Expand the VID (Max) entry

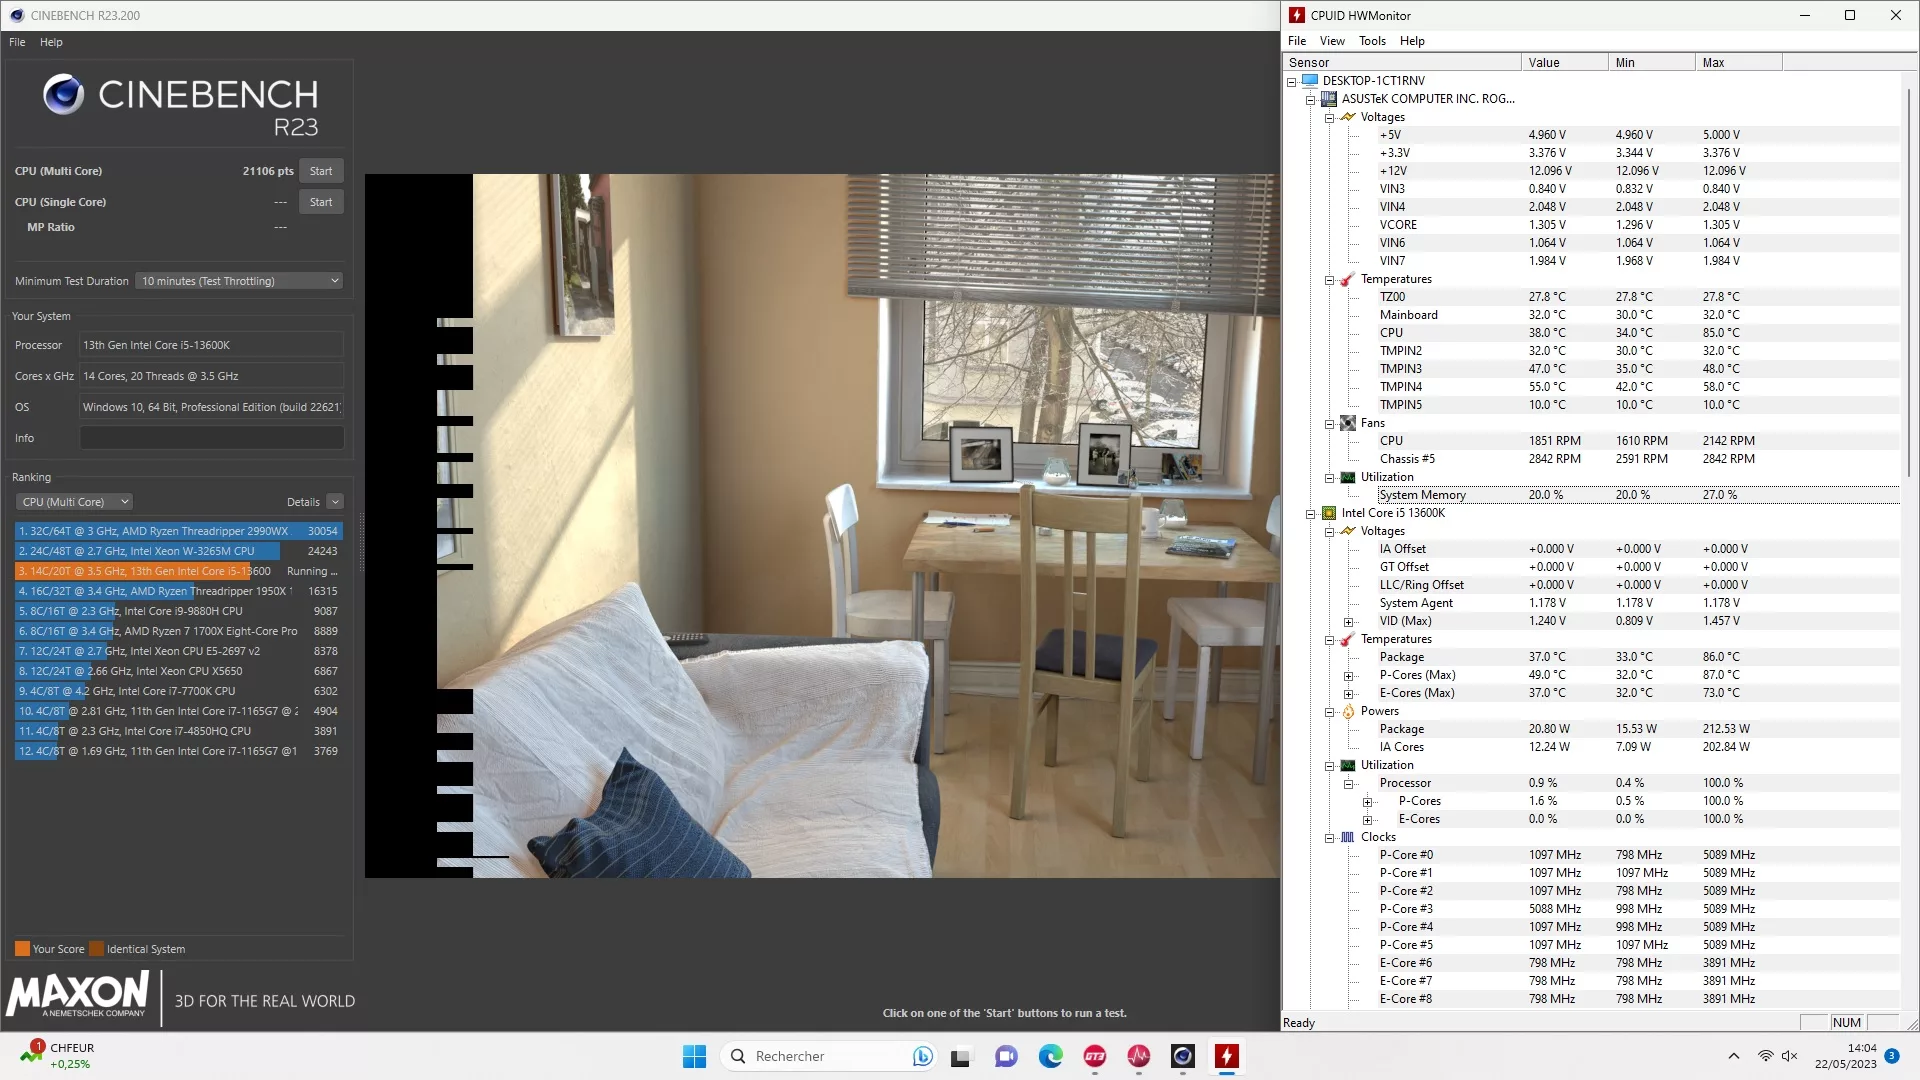1348,622
